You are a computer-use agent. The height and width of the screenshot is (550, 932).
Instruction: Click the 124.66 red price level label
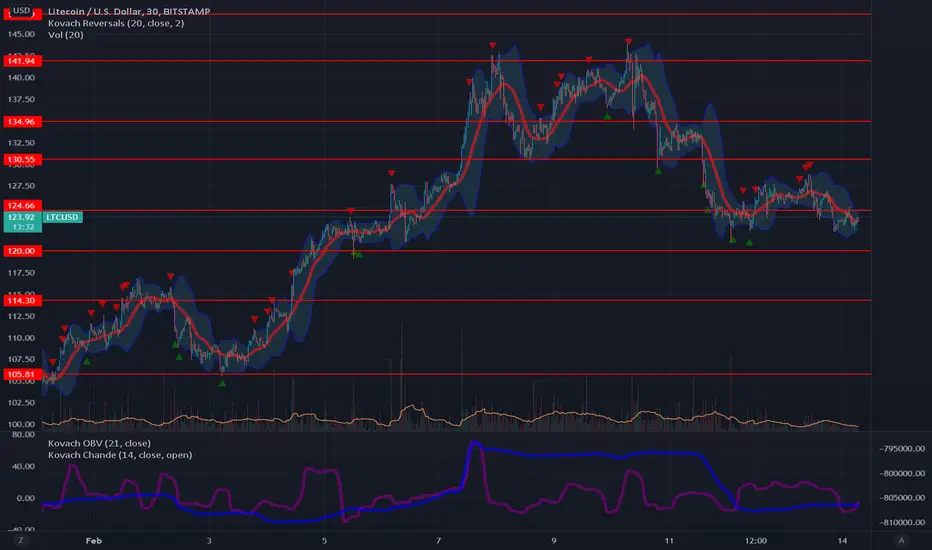pyautogui.click(x=22, y=205)
